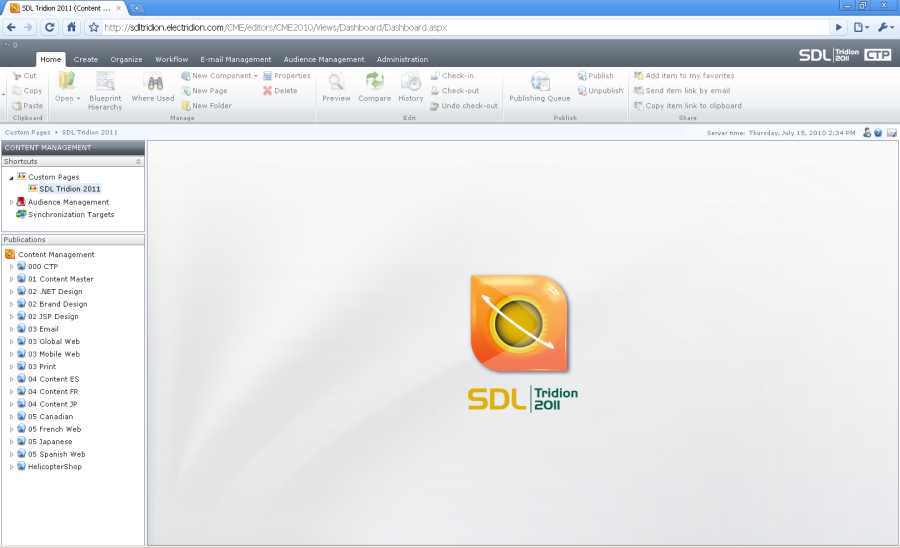Click the Where Used binoculars icon

click(155, 83)
